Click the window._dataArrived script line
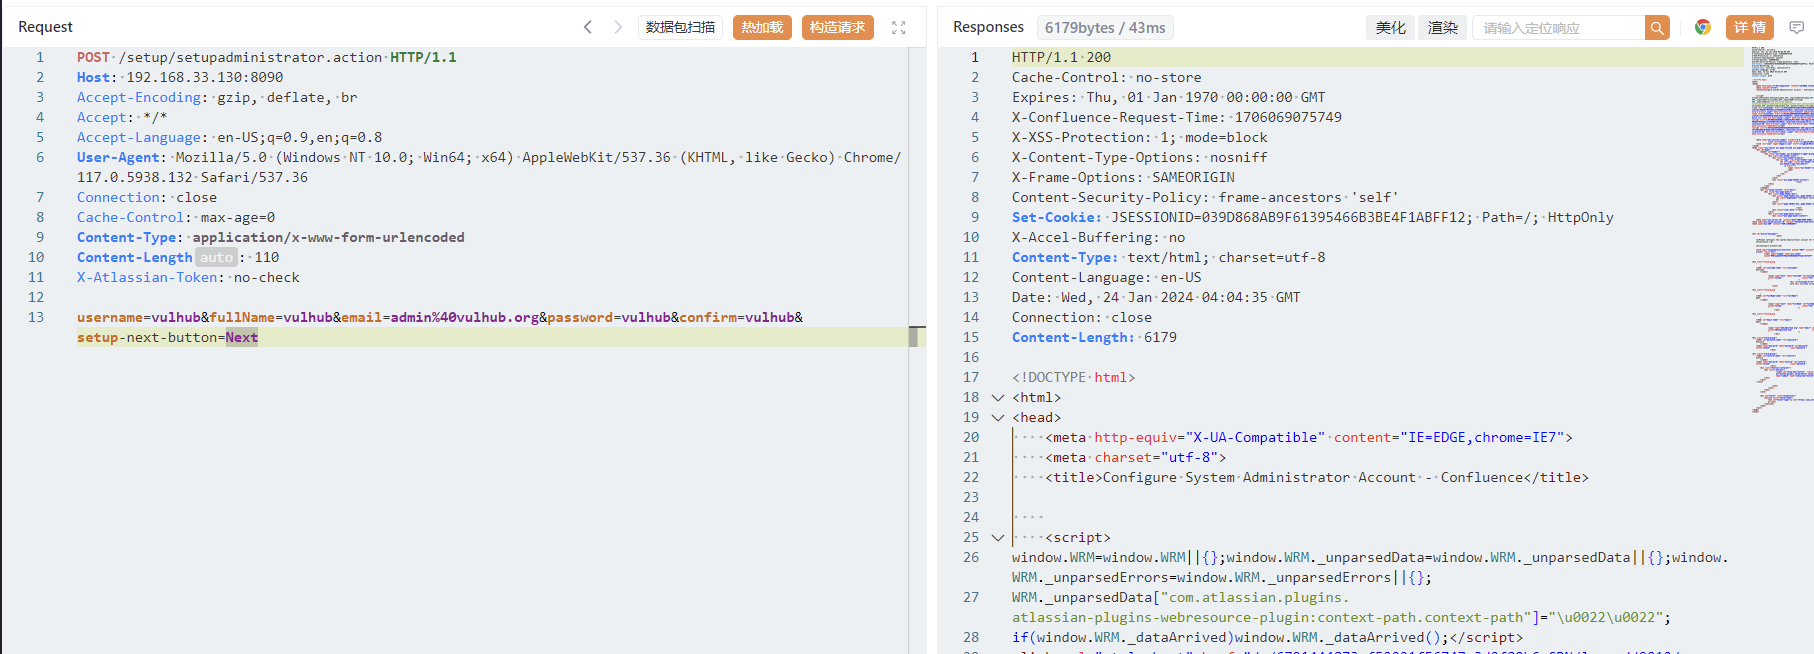The image size is (1814, 654). pos(1267,637)
